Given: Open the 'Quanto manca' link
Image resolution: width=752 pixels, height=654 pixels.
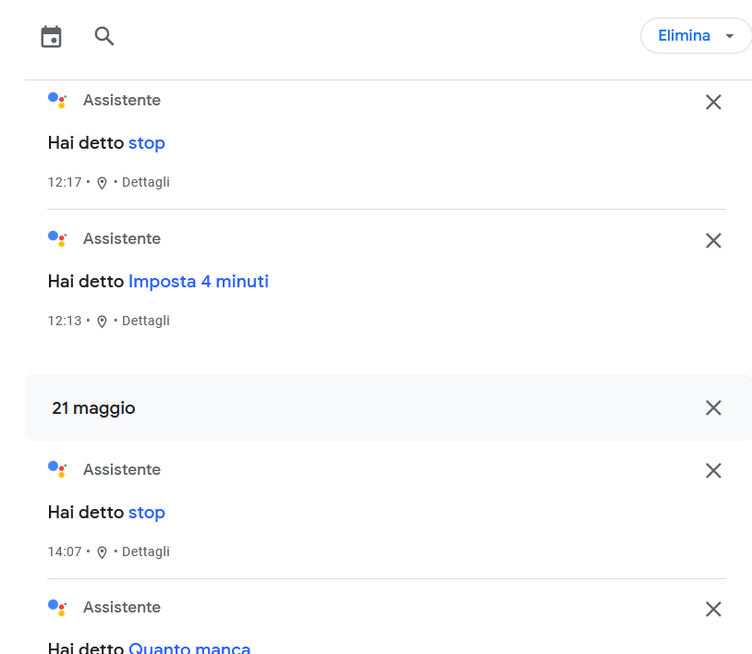Looking at the screenshot, I should click(189, 647).
